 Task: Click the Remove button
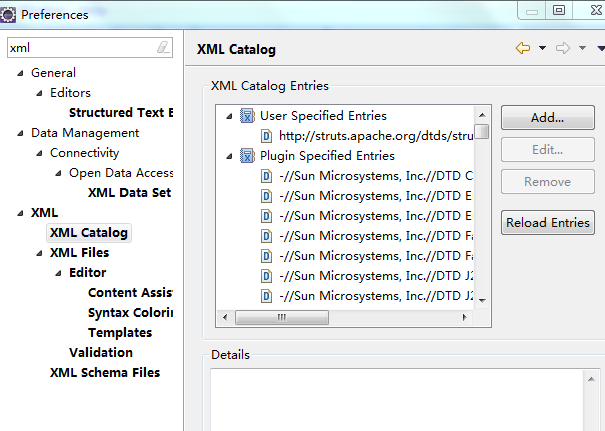pyautogui.click(x=548, y=181)
